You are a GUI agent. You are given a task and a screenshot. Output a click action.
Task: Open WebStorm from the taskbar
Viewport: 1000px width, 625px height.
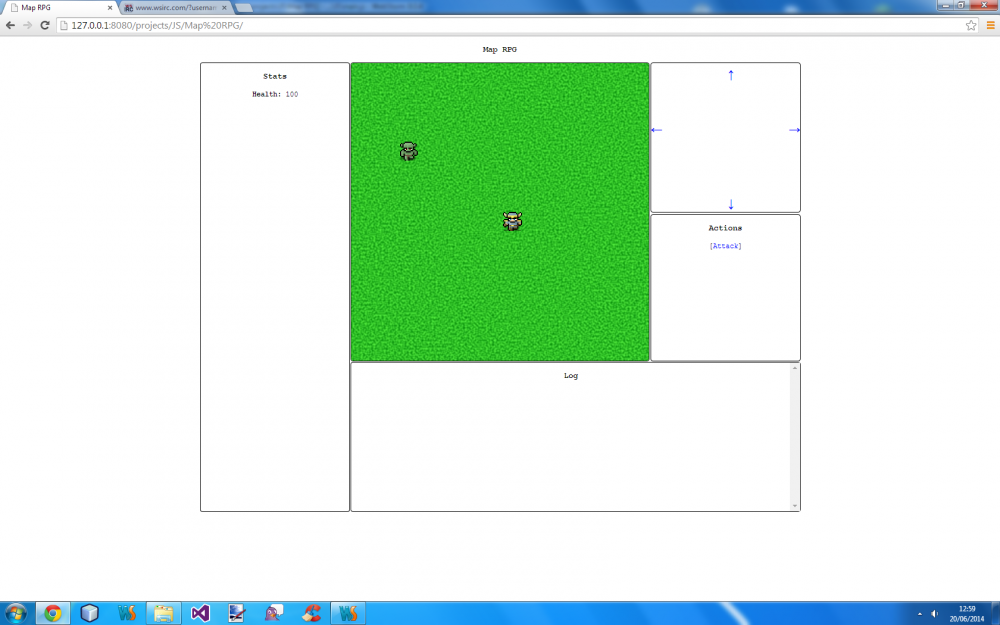click(x=126, y=612)
